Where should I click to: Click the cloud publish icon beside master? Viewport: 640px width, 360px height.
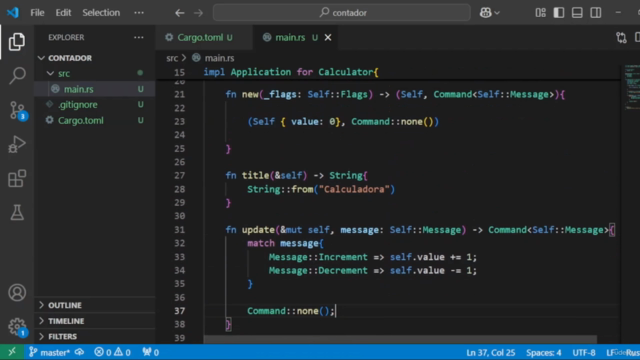[x=79, y=352]
